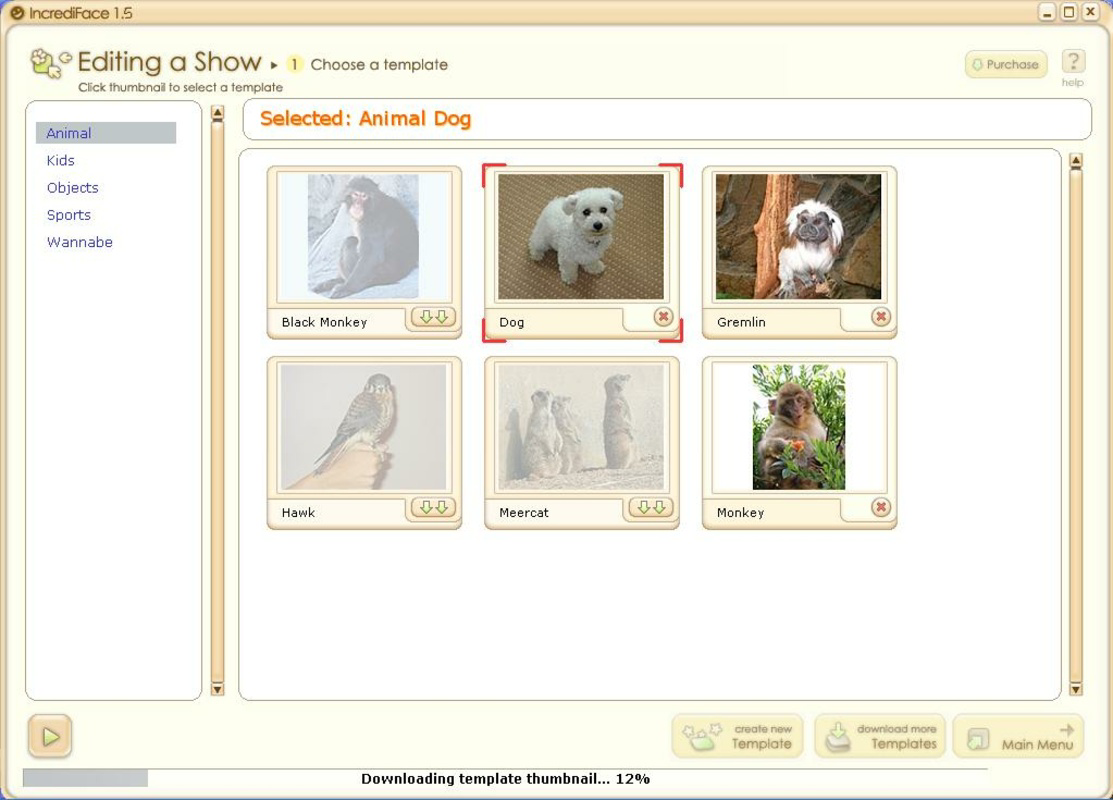Create a new Template
Viewport: 1113px width, 800px height.
point(737,736)
